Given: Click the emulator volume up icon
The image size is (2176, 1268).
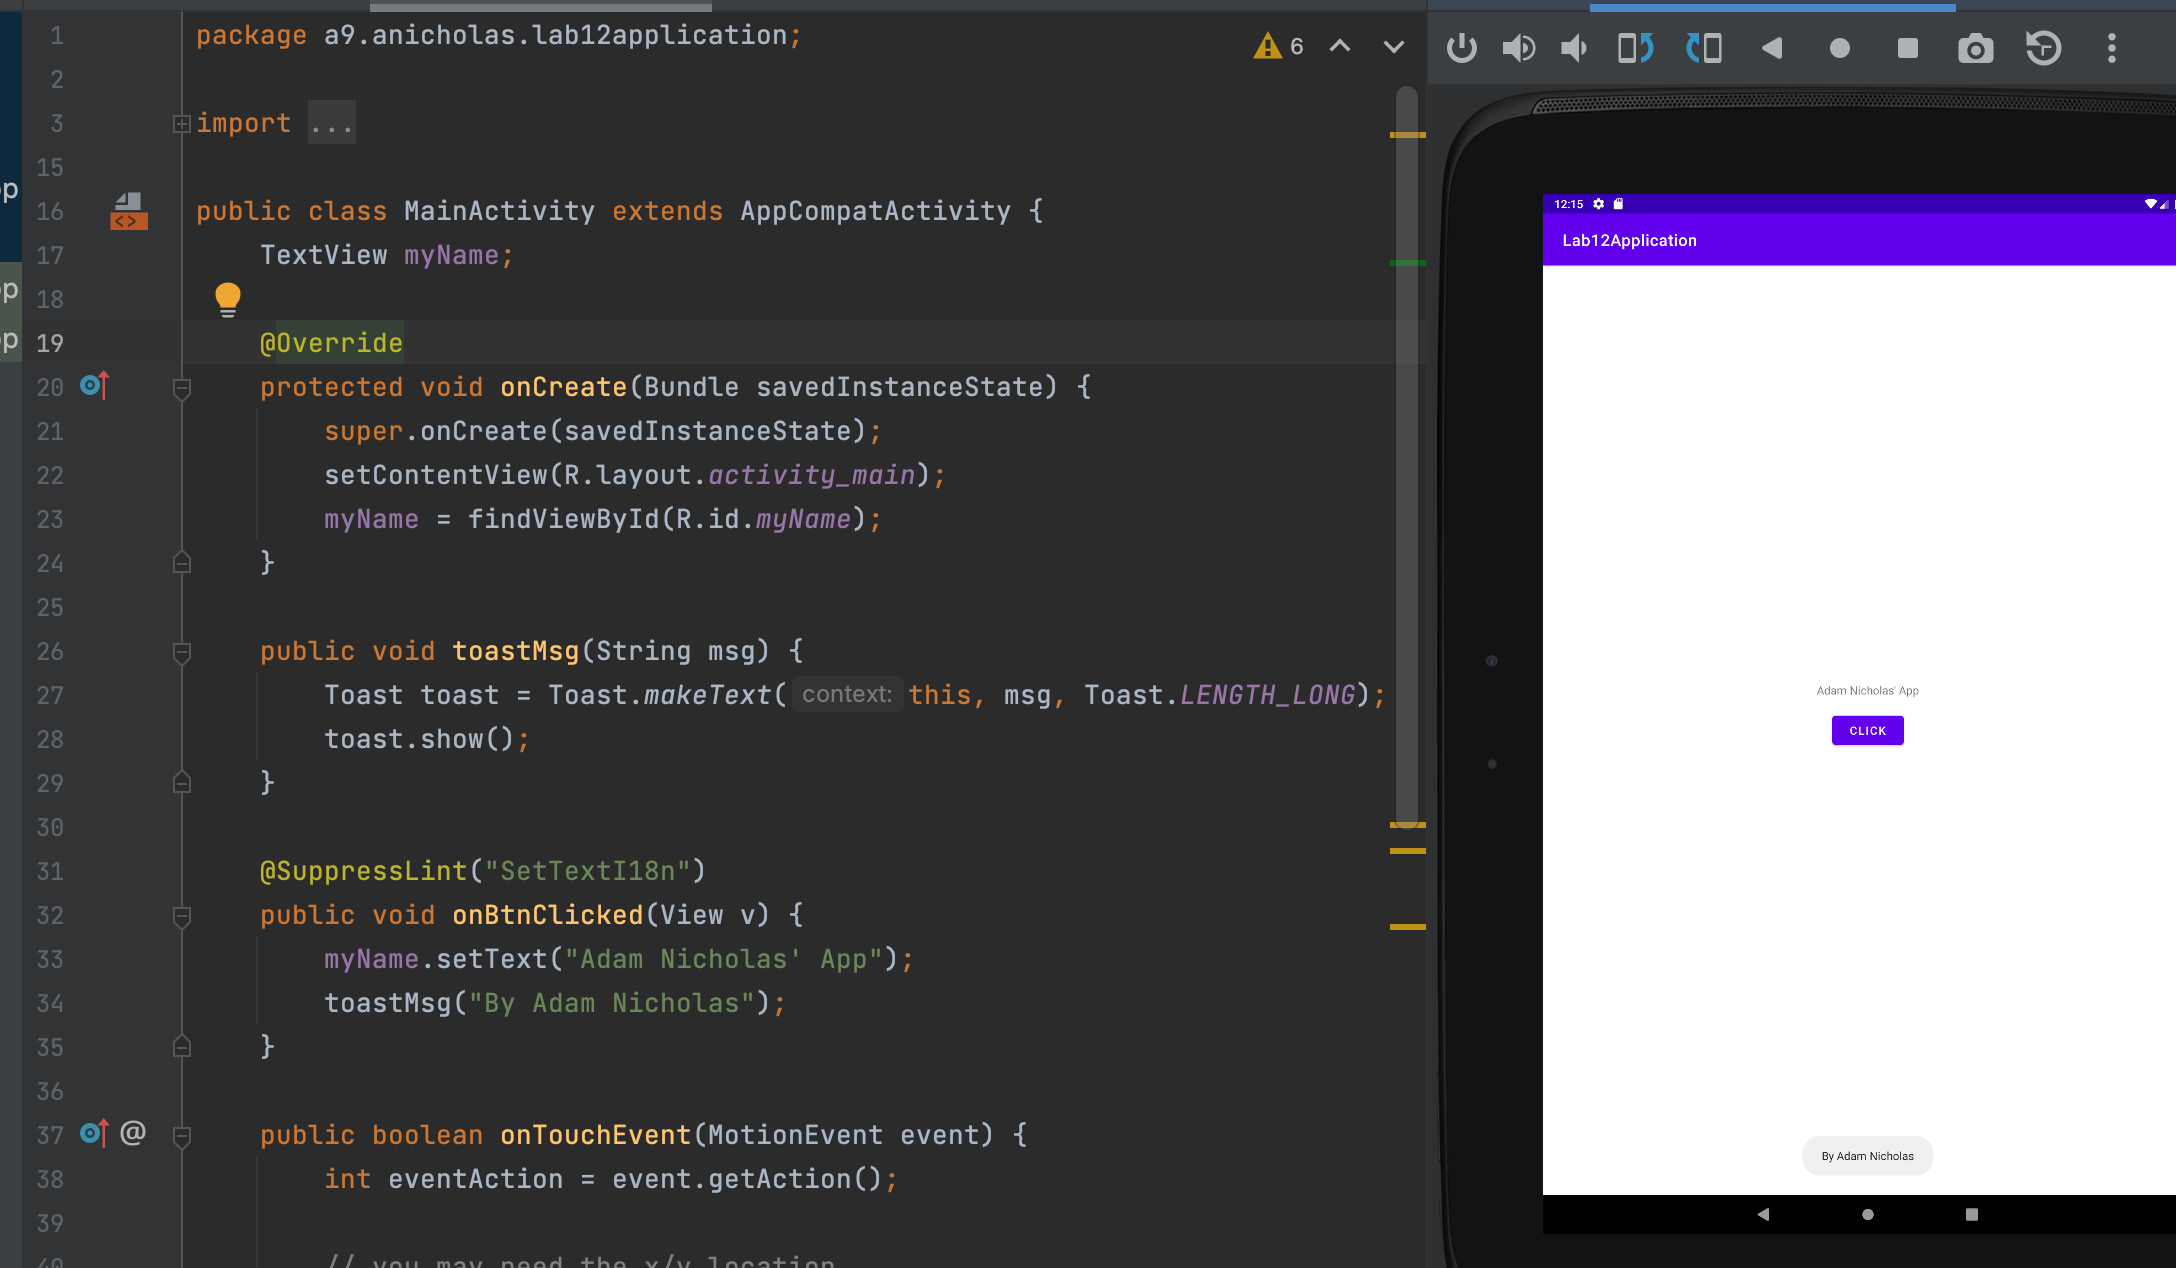Looking at the screenshot, I should pyautogui.click(x=1519, y=48).
